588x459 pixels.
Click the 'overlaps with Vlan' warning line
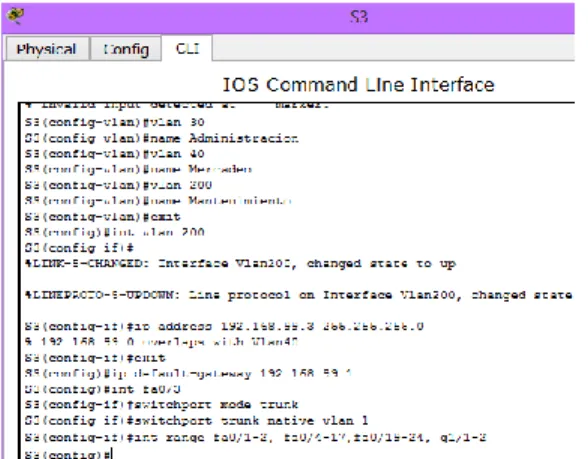(x=162, y=342)
